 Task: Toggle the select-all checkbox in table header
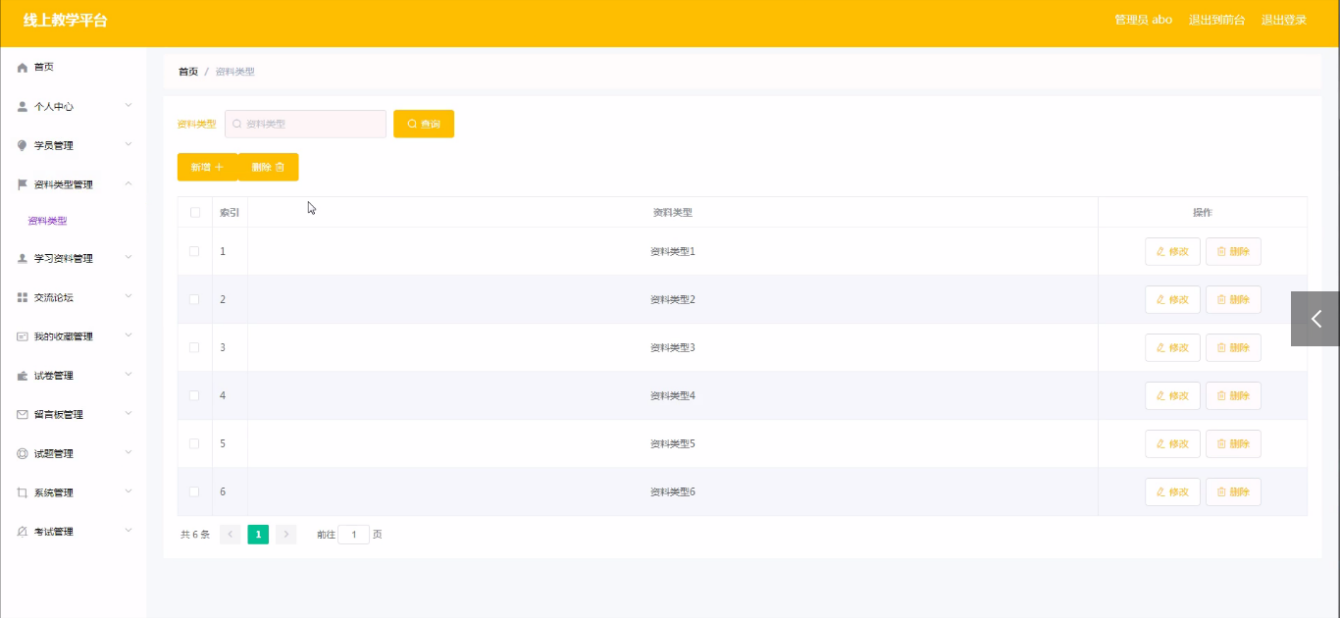pyautogui.click(x=195, y=212)
